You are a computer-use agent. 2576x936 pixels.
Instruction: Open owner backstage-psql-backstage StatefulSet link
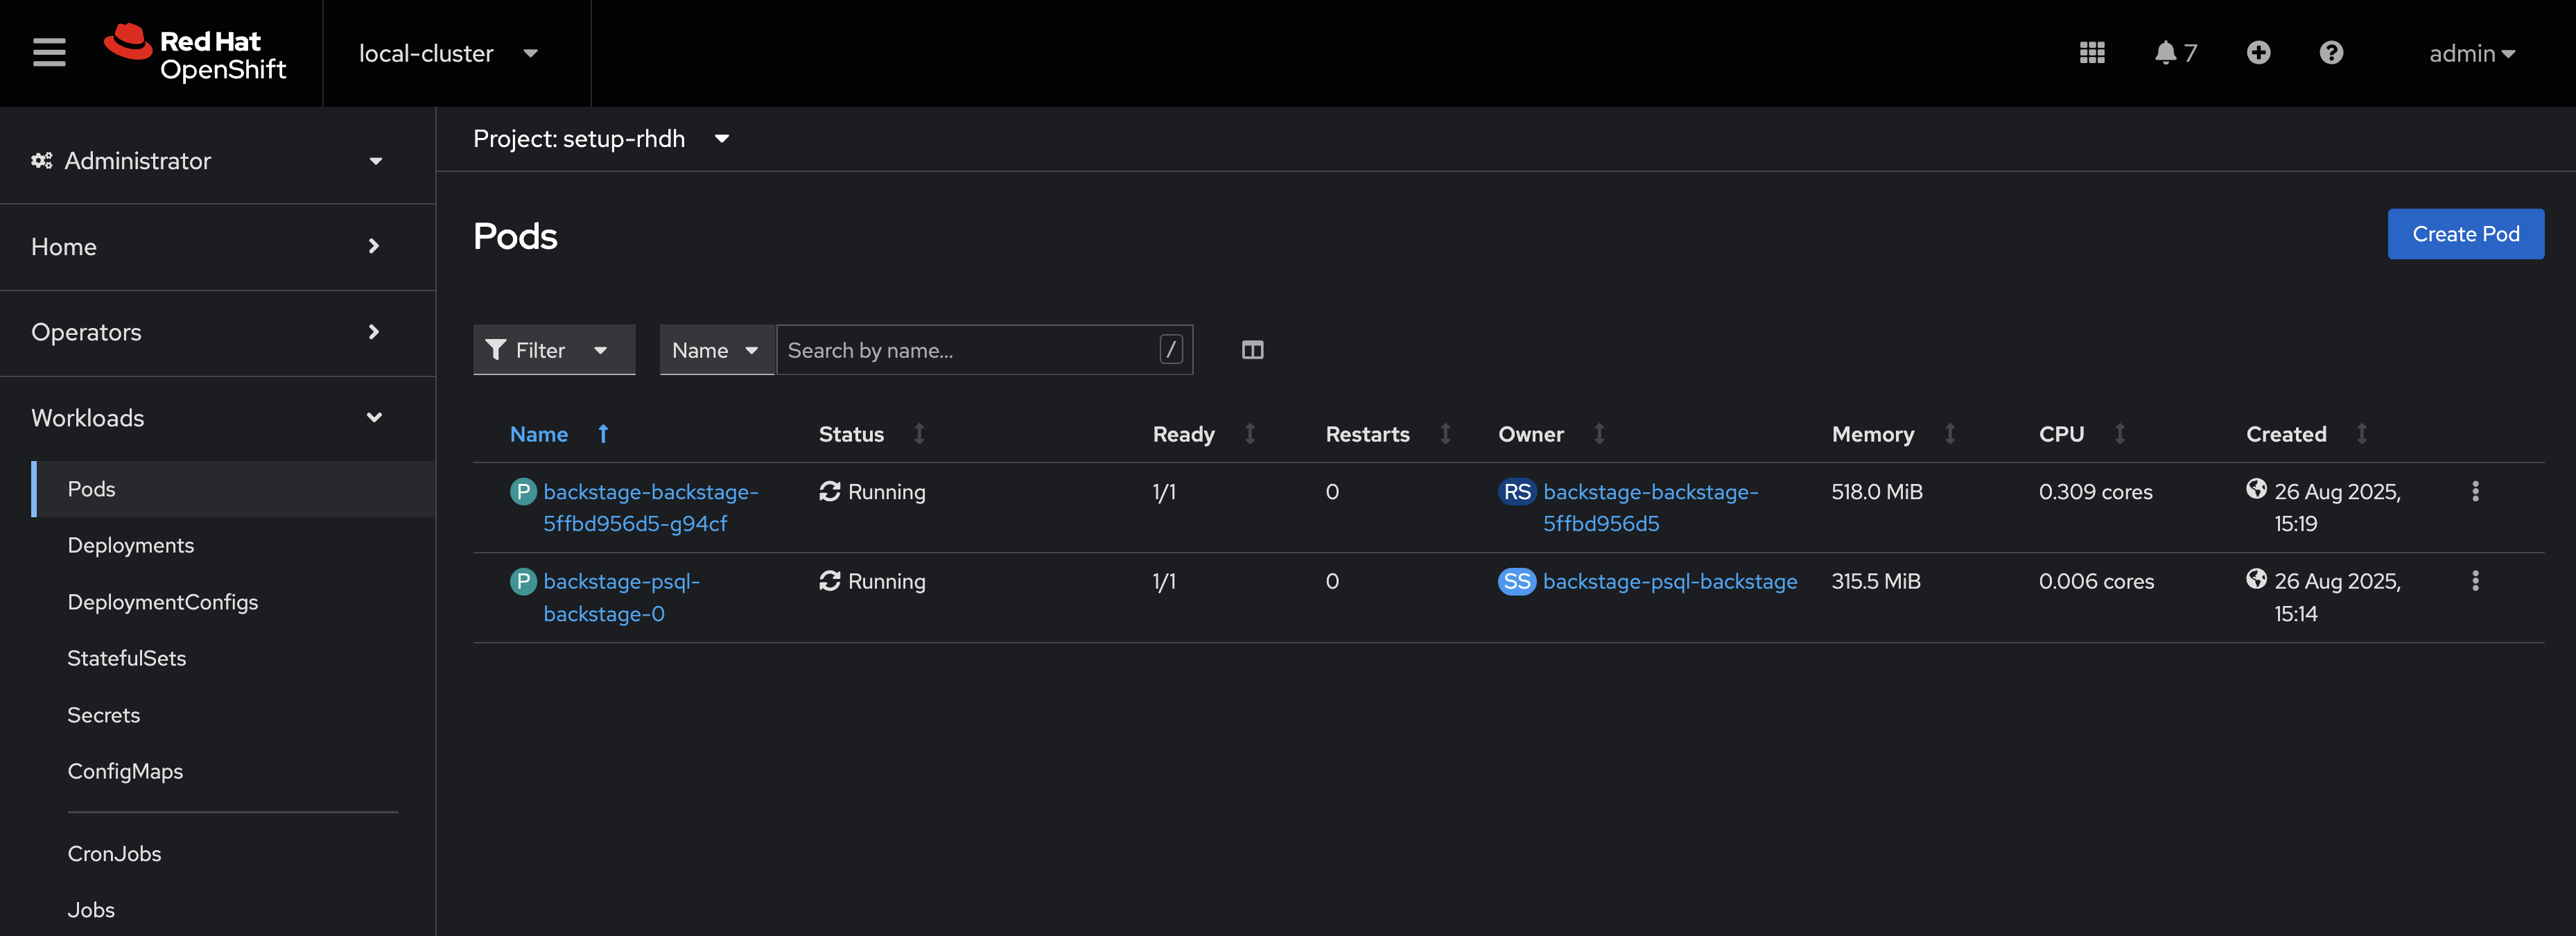(x=1670, y=582)
